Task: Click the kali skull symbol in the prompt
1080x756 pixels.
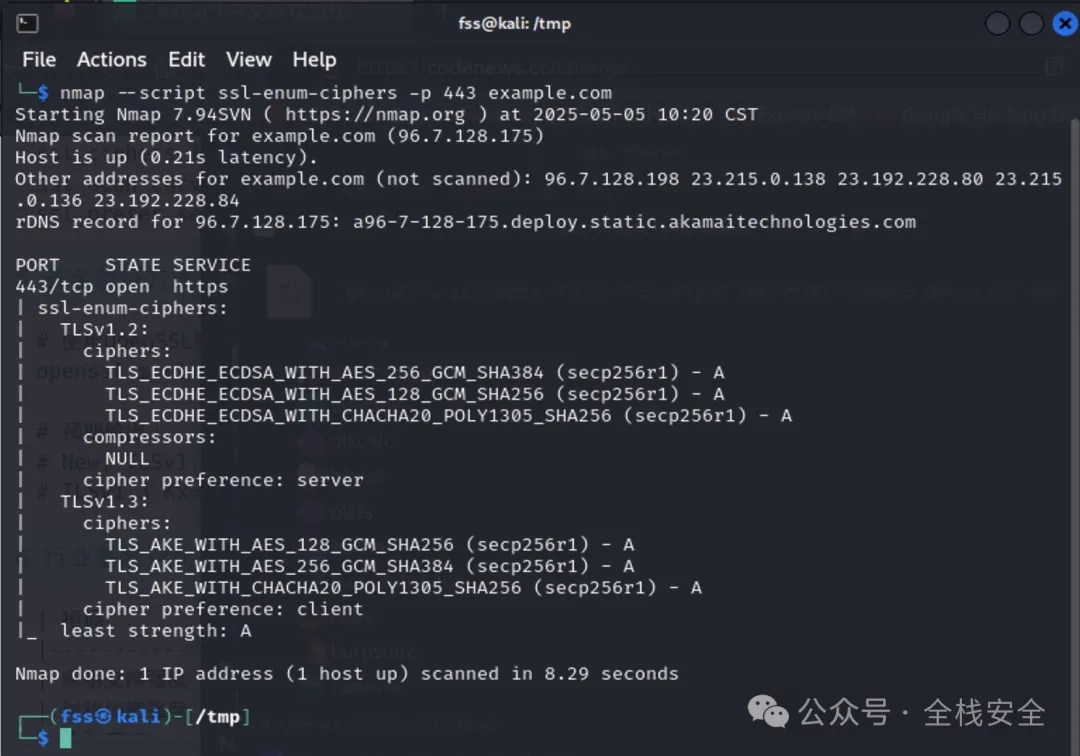Action: click(103, 717)
